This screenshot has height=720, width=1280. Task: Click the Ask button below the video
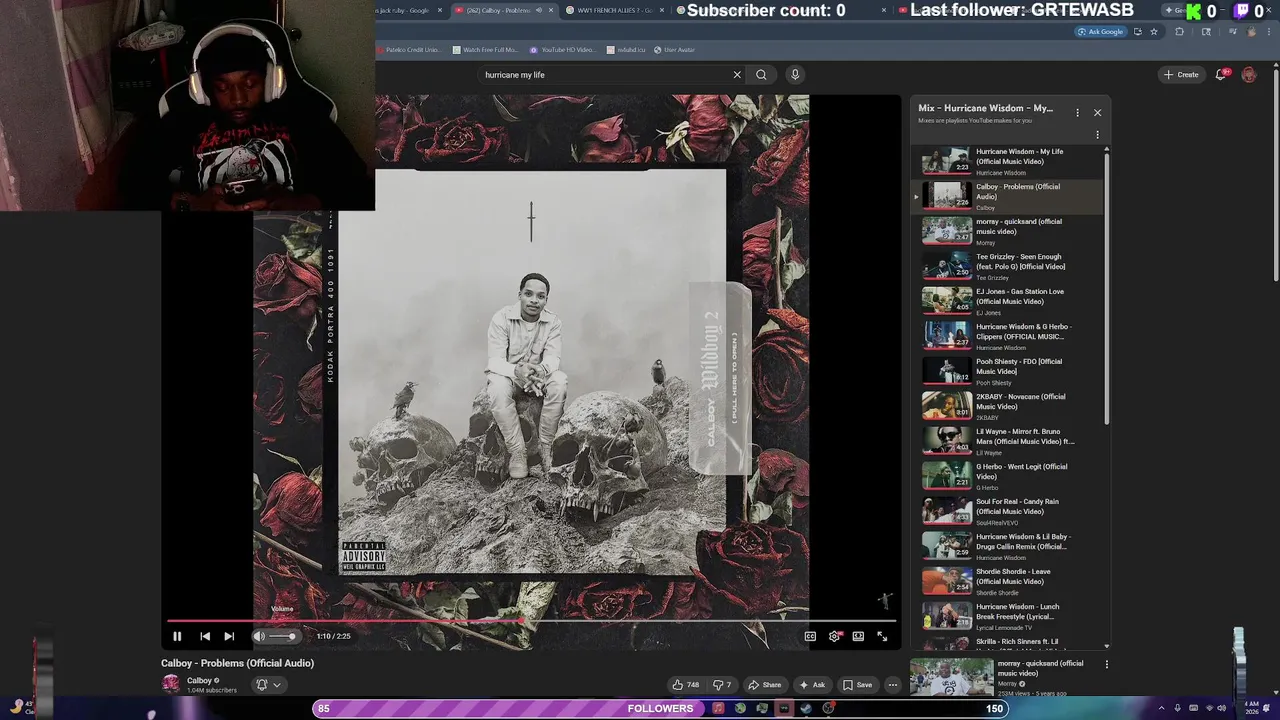click(811, 685)
